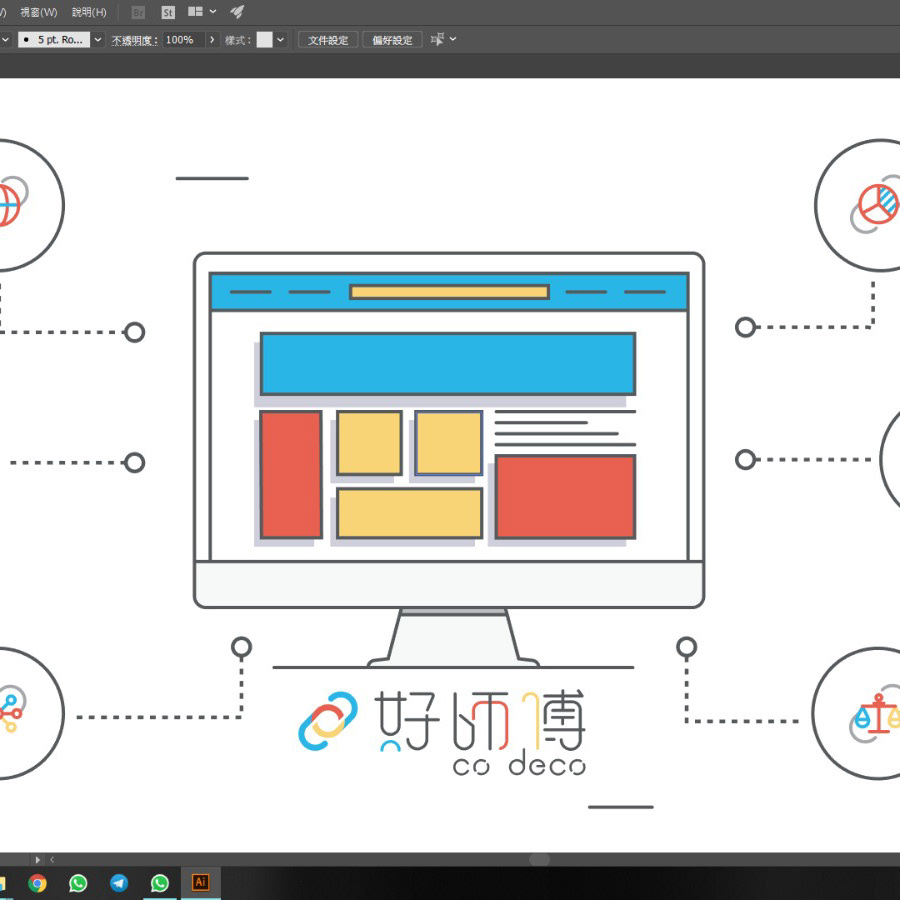Select the pie chart icon on the canvas
Viewport: 900px width, 900px height.
[878, 203]
